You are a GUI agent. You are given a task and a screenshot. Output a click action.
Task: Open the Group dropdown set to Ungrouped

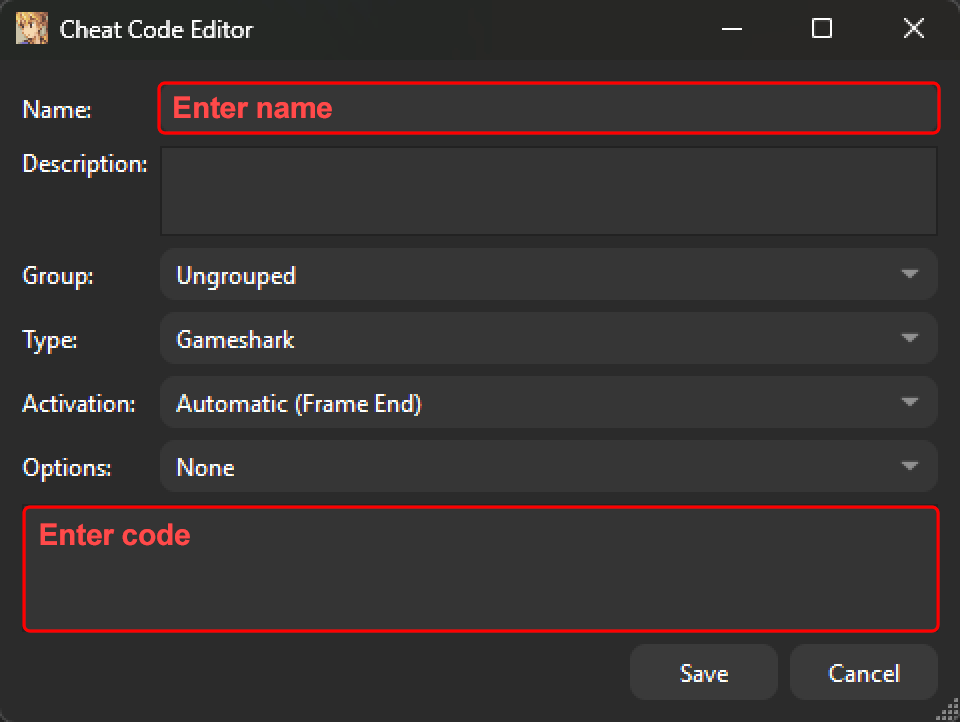(x=548, y=275)
